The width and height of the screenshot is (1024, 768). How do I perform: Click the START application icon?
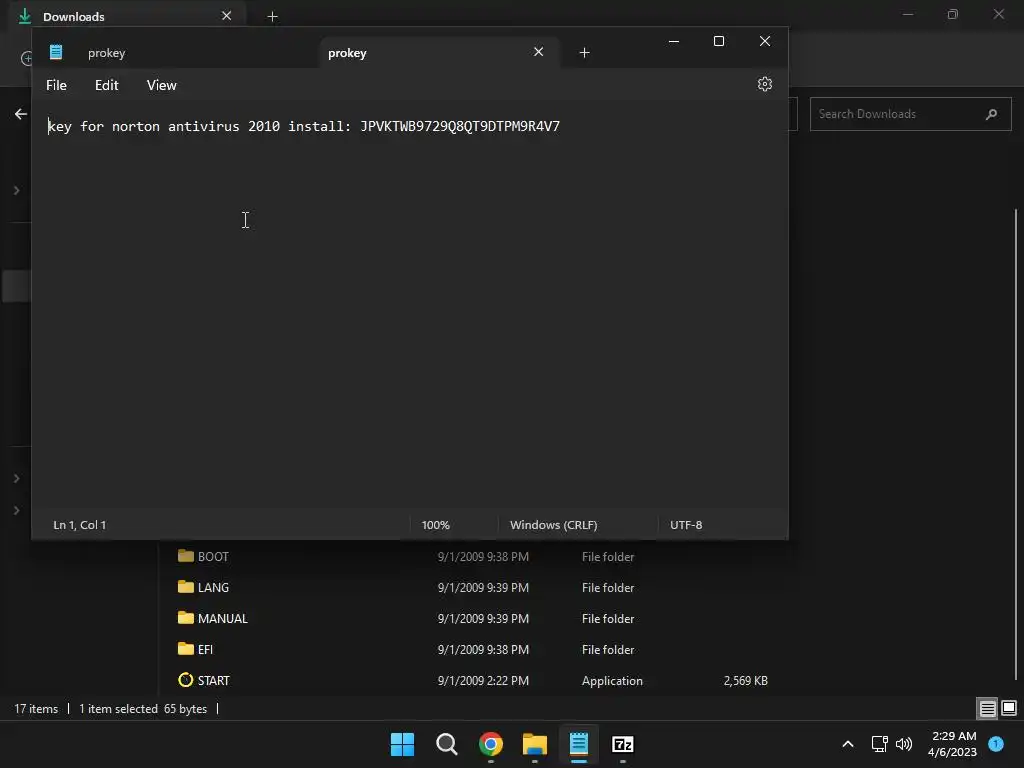185,680
